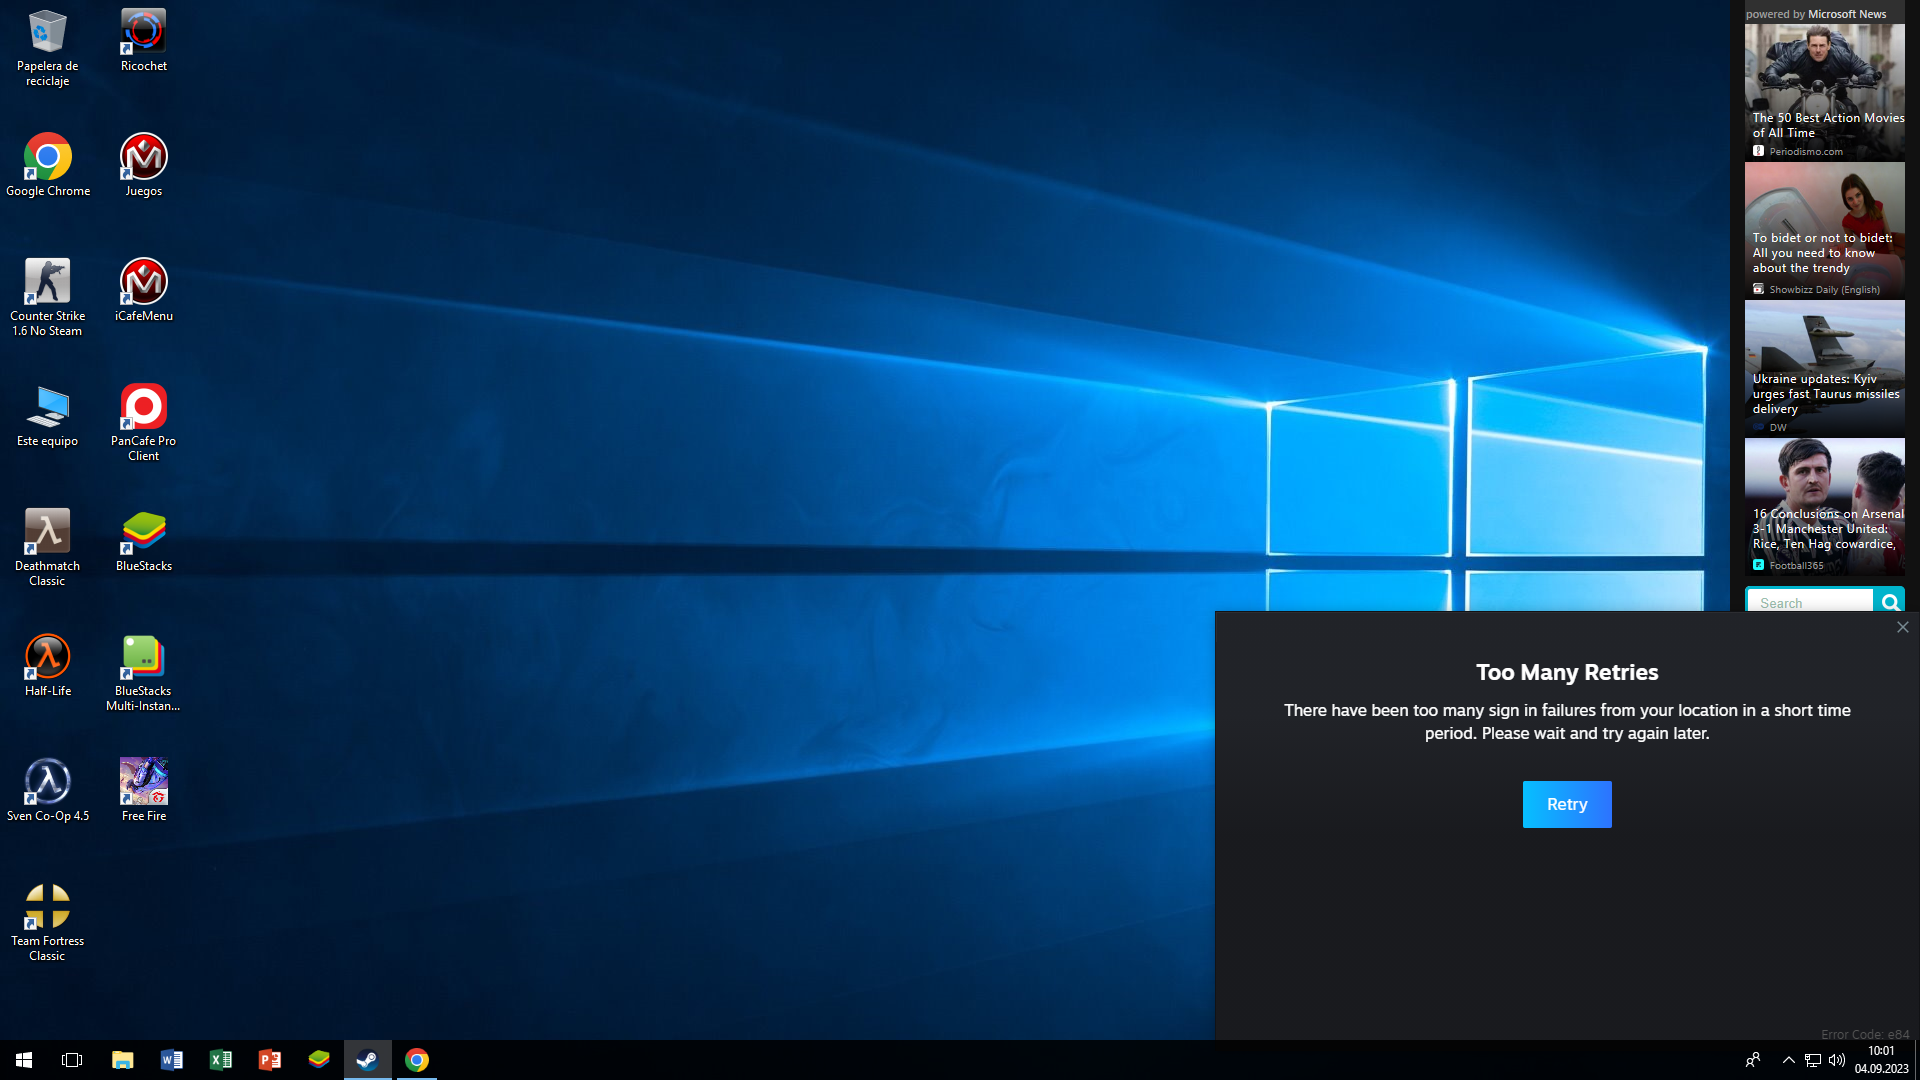Open PowerPoint from the taskbar
Image resolution: width=1920 pixels, height=1080 pixels.
269,1059
